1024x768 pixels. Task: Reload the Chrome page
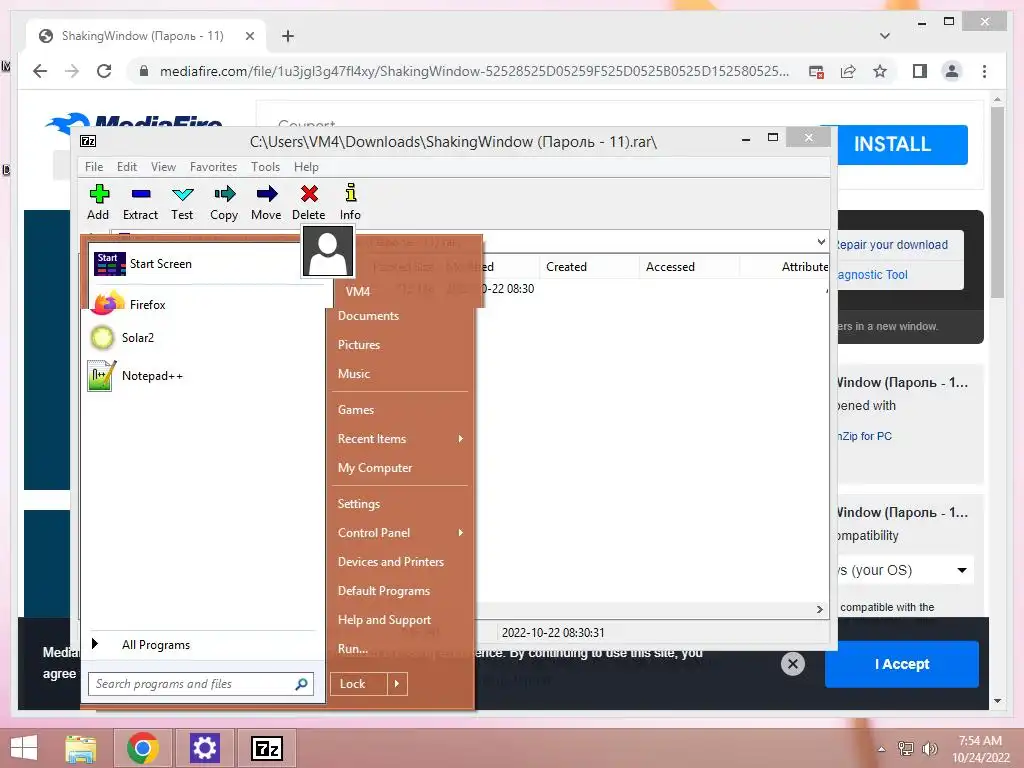[x=104, y=71]
